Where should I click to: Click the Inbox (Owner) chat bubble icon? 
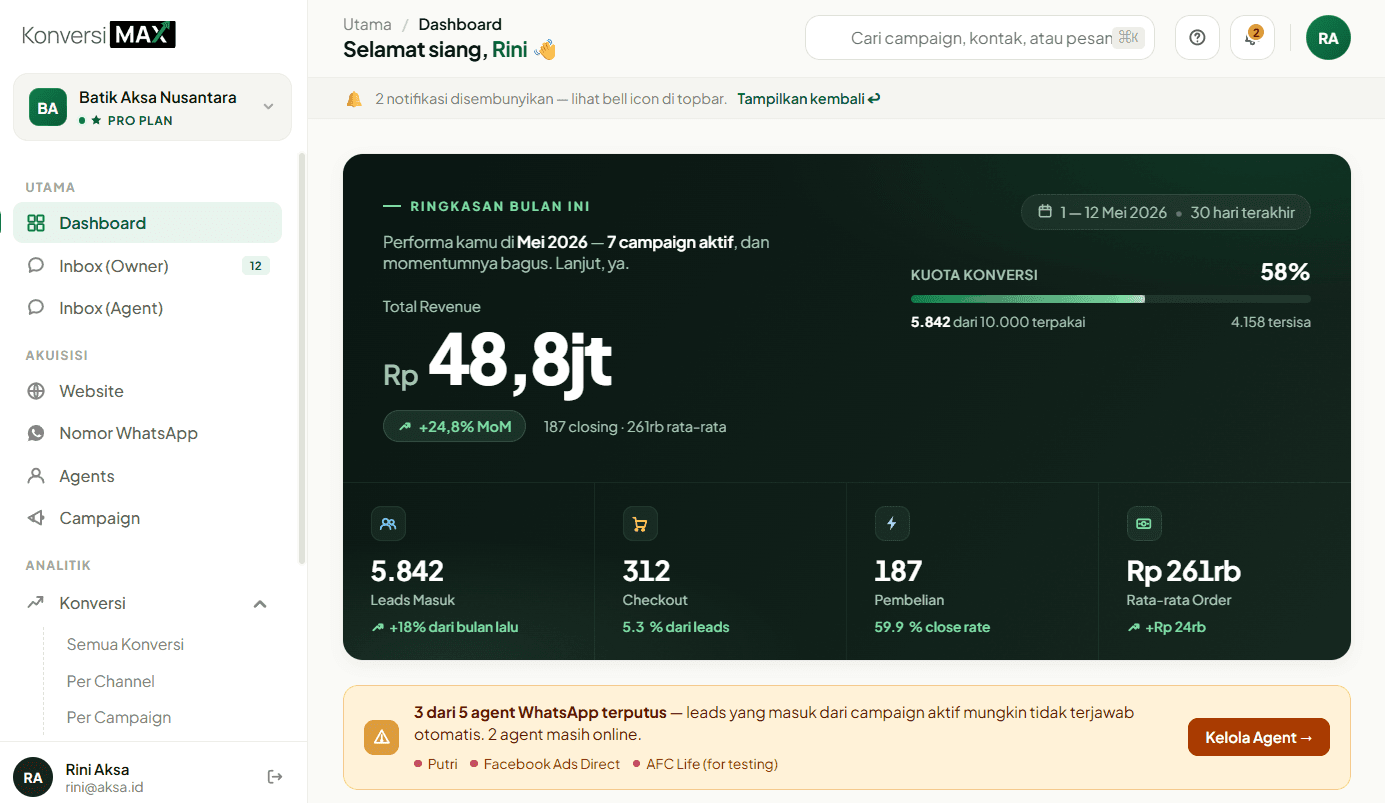tap(36, 266)
